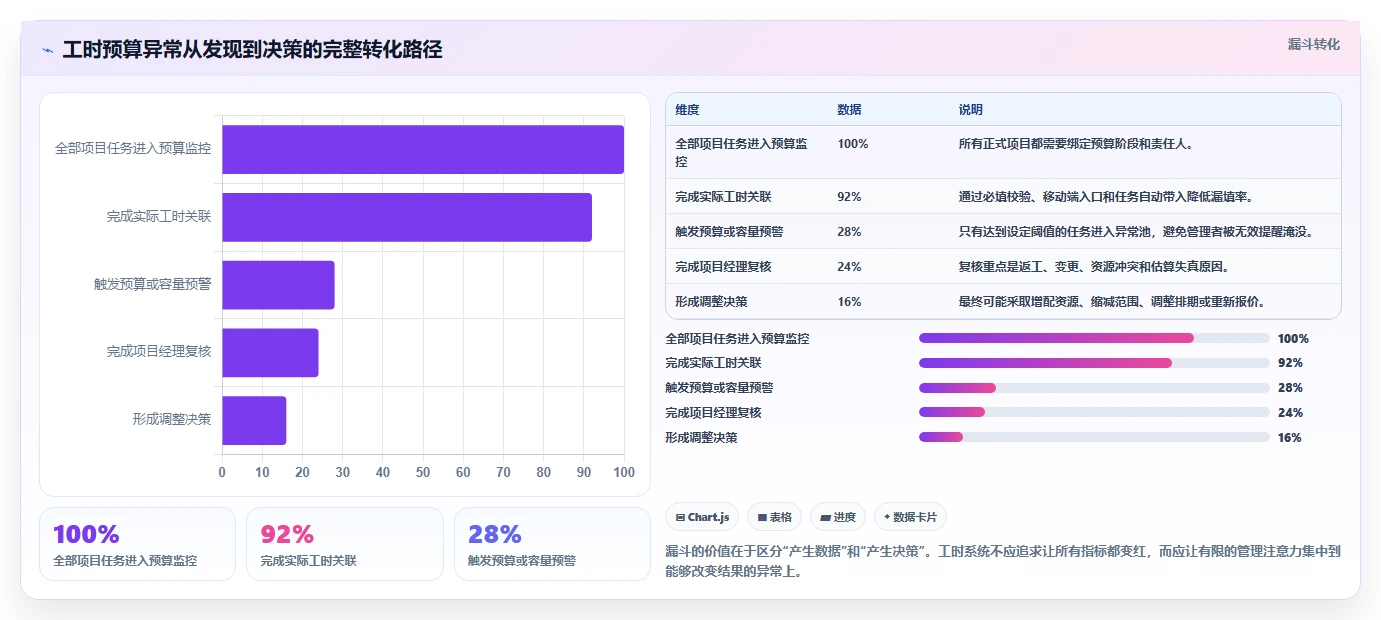
Task: Click the title 工时预算异常从发现到决策的完整转化路径
Action: 252,50
